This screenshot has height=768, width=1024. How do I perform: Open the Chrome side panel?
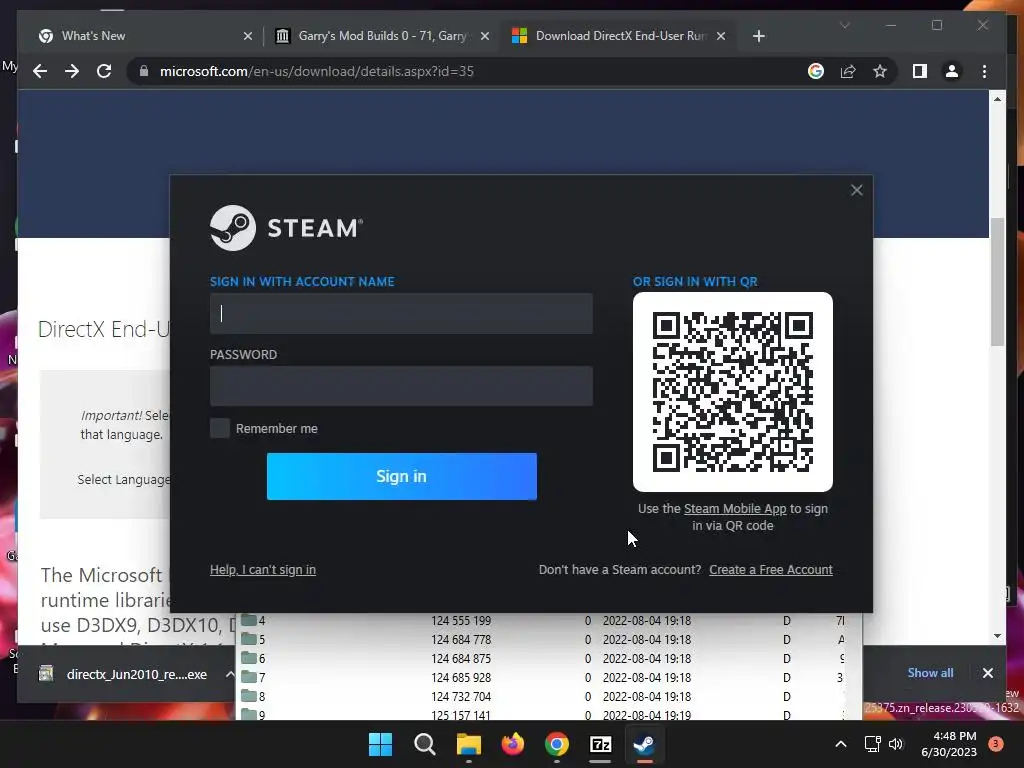tap(920, 71)
